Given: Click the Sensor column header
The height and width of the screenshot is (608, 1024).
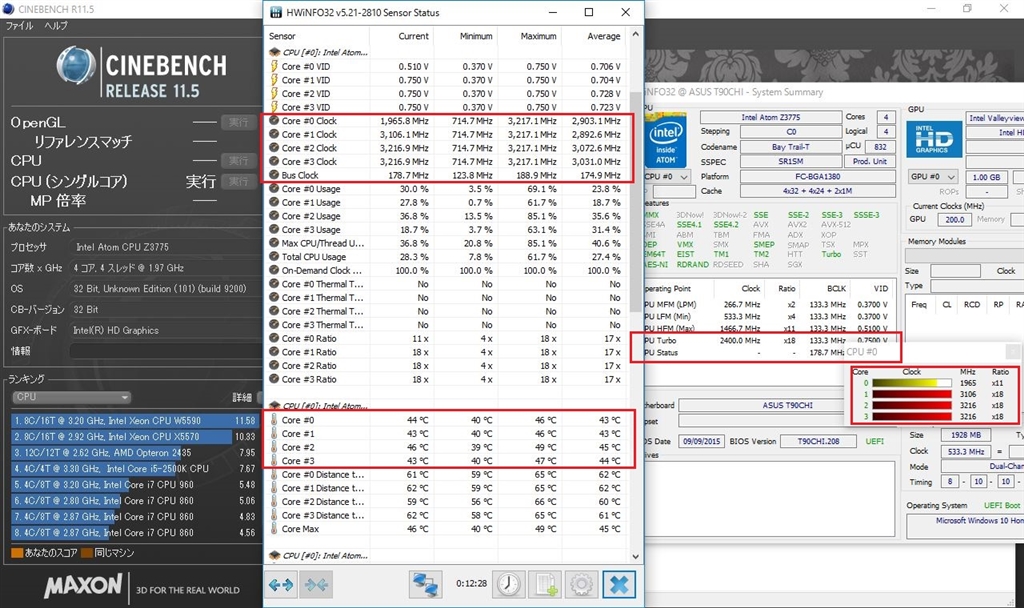Looking at the screenshot, I should (x=282, y=37).
